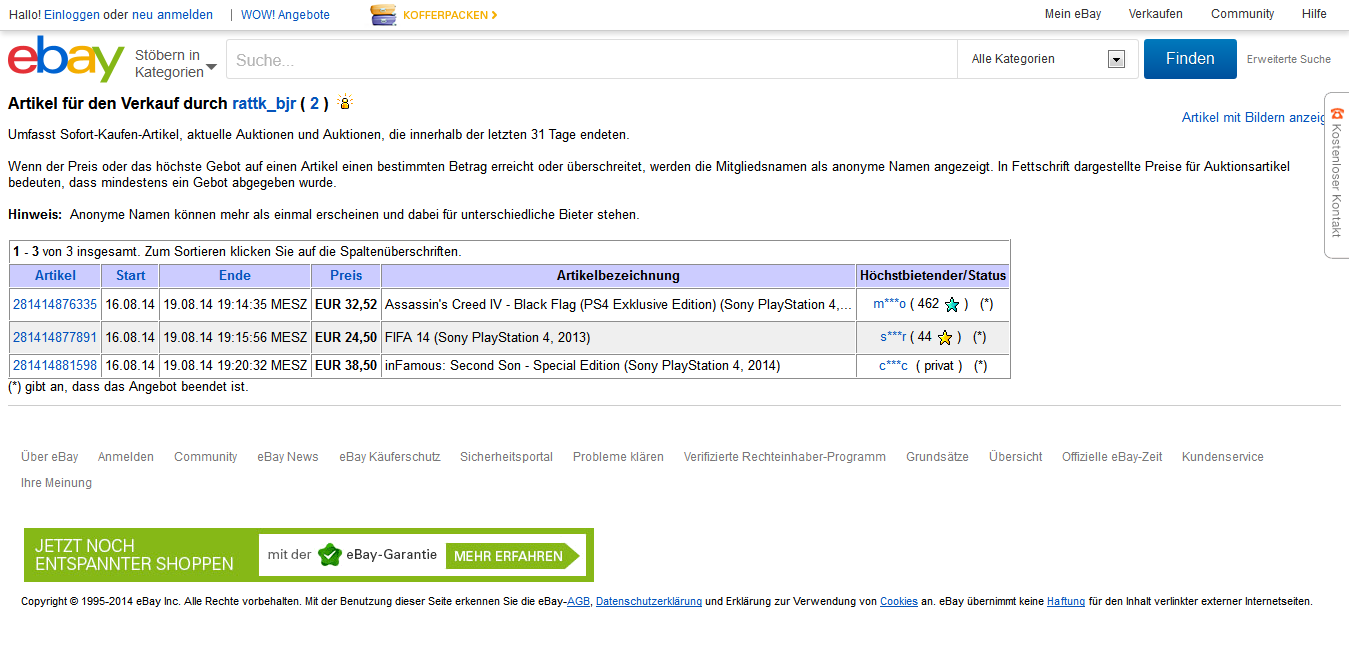Click the lightbulb icon next to rattk_bjr
This screenshot has width=1349, height=661.
click(345, 102)
